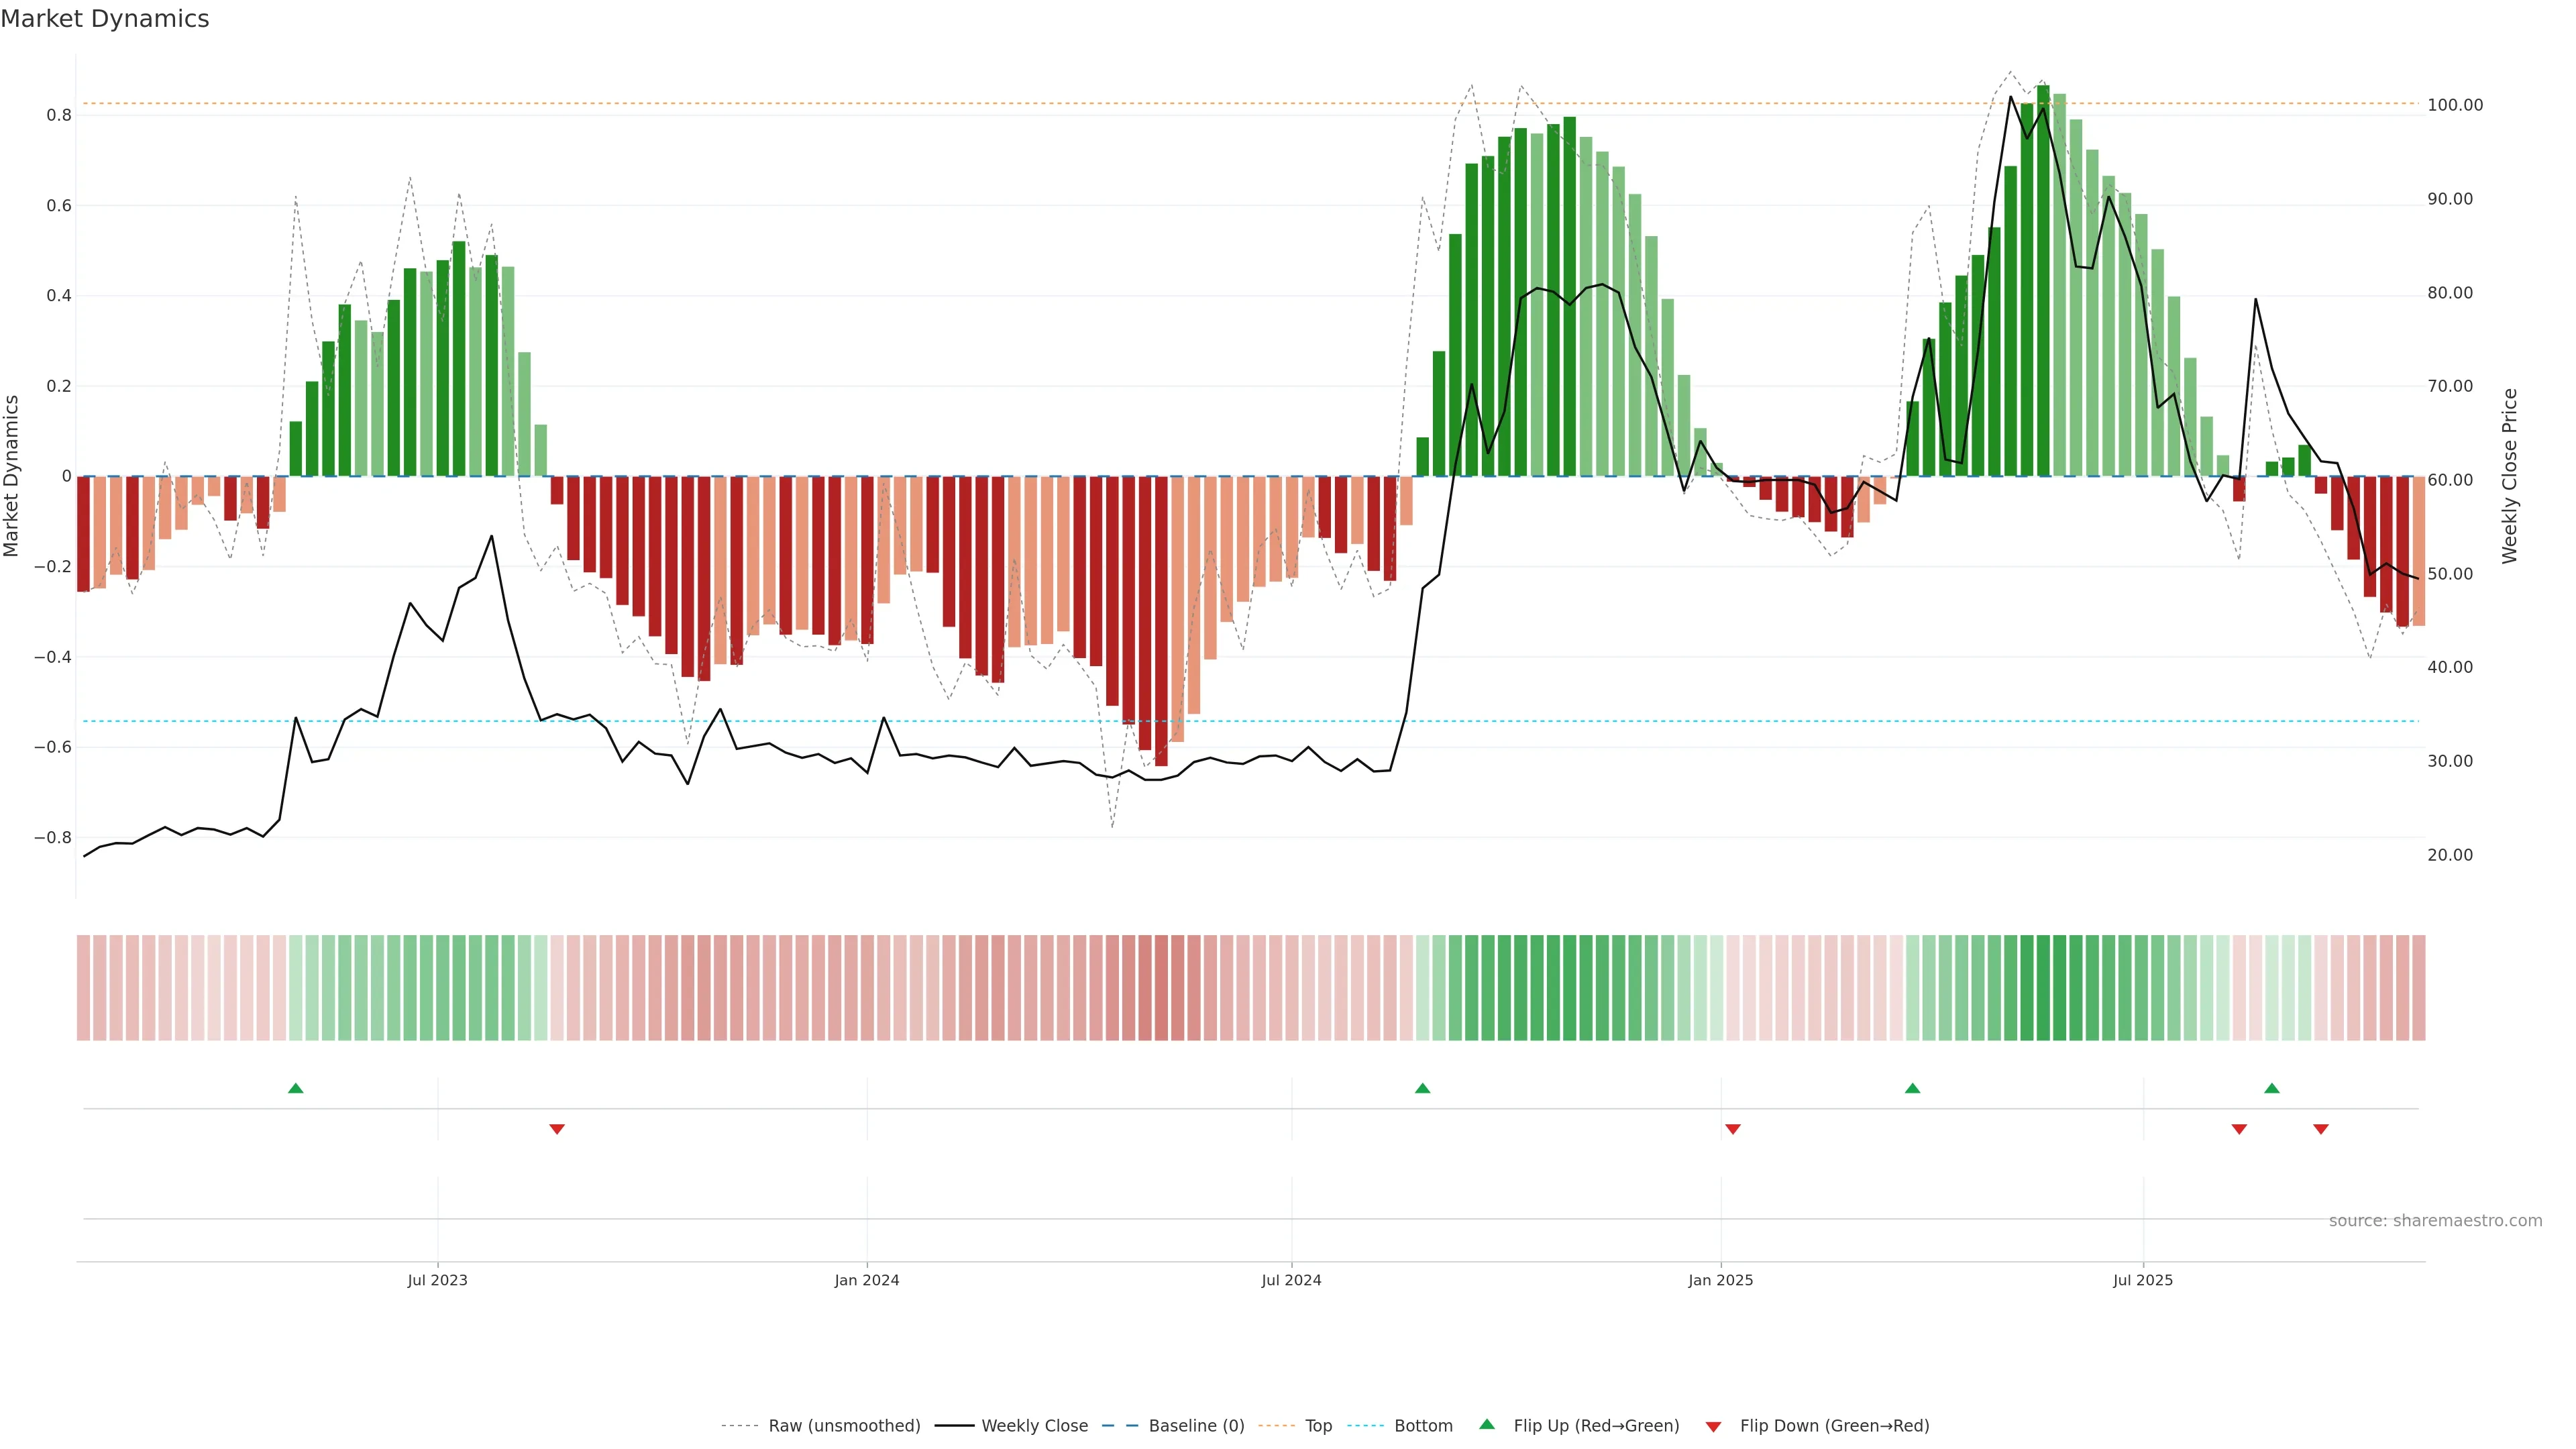Click the green triangle icon in the legend
This screenshot has height=1449, width=2576.
pos(1487,1424)
